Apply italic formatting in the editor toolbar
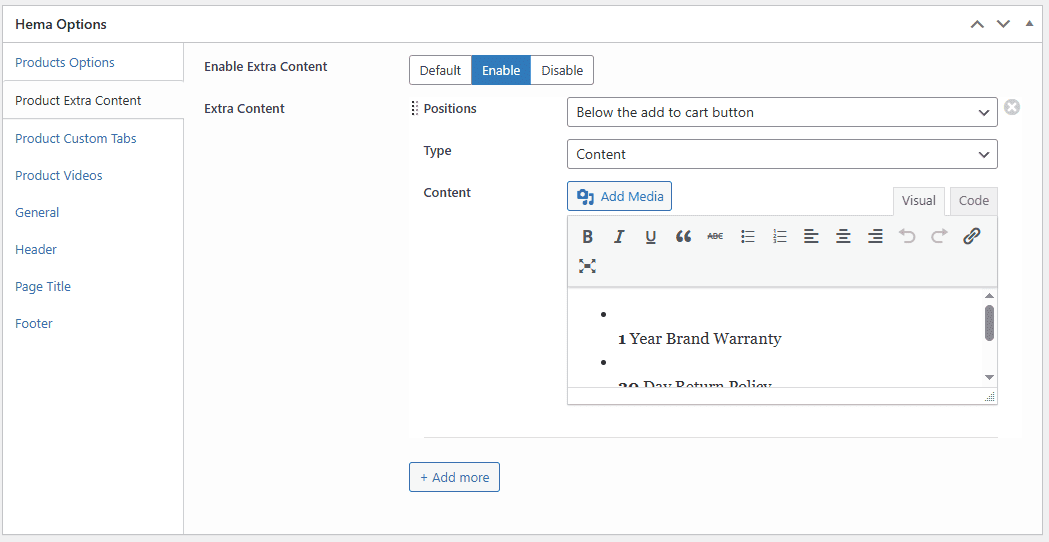Screen dimensions: 1049x542 pos(619,237)
